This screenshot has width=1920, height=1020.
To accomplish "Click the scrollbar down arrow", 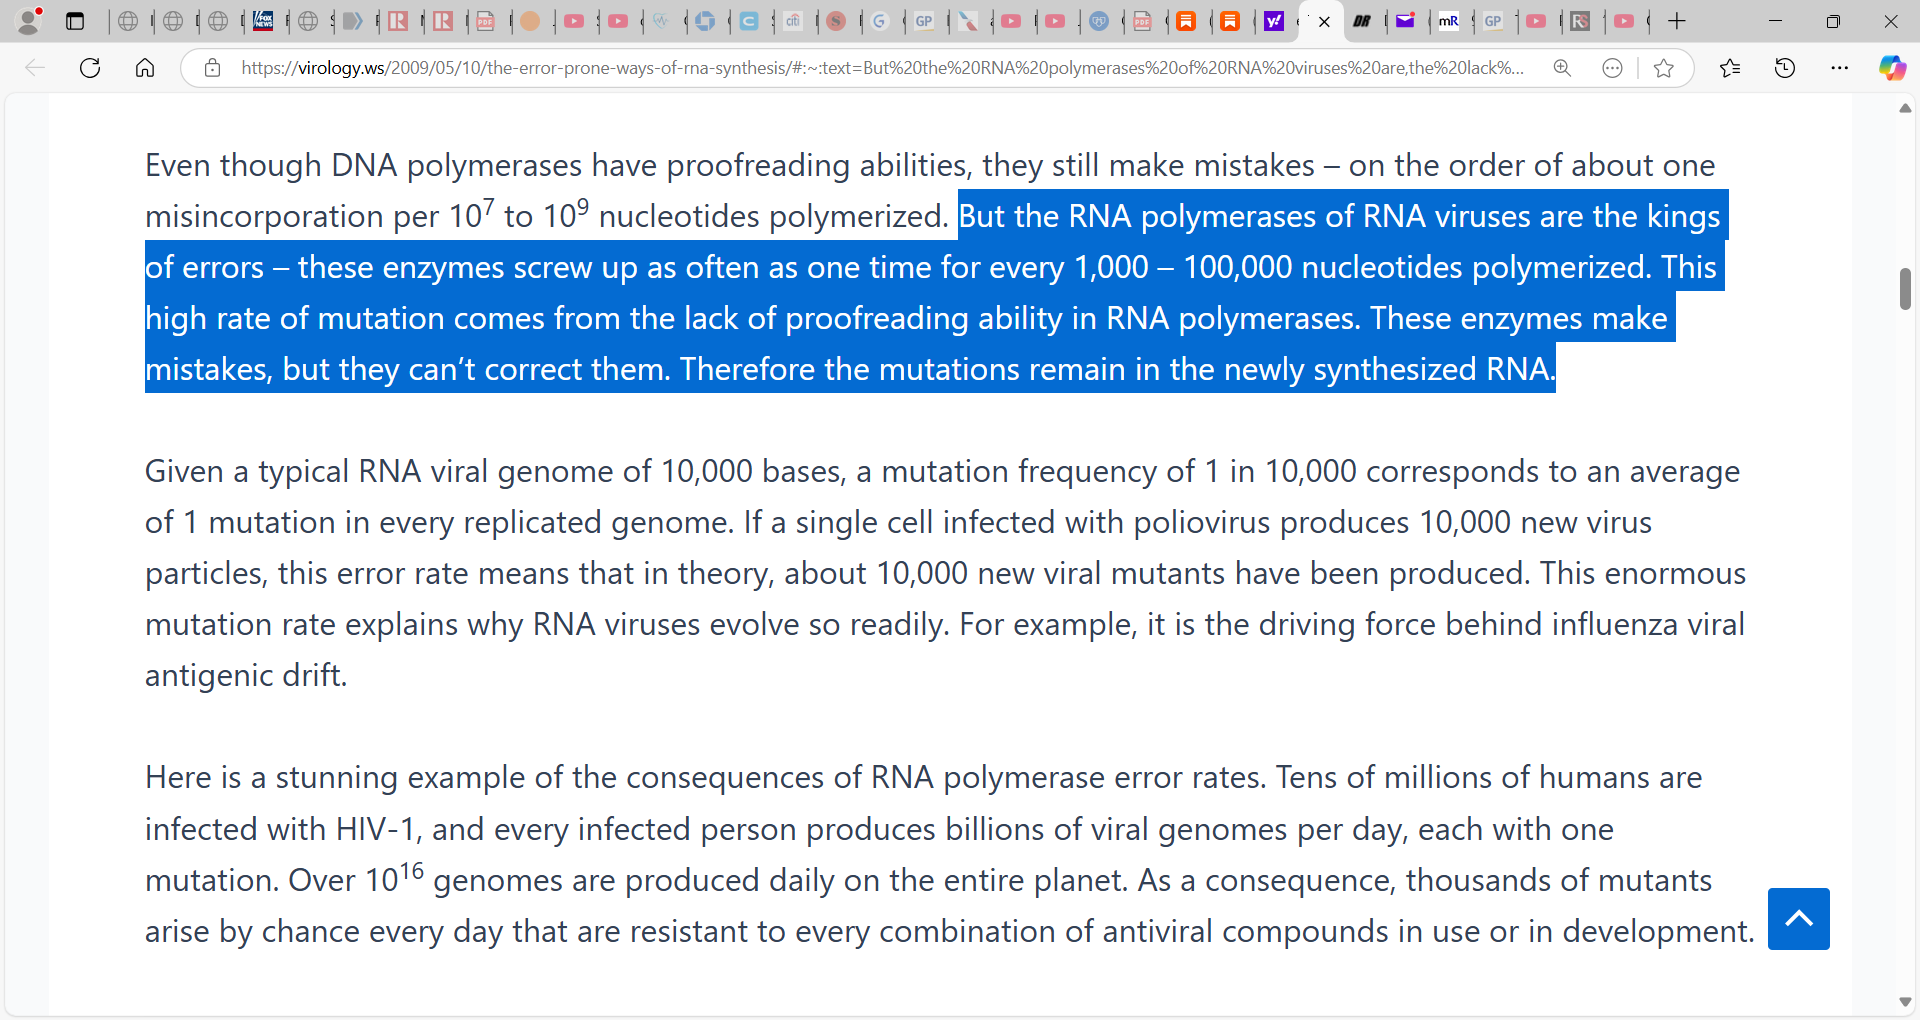I will click(x=1905, y=1002).
